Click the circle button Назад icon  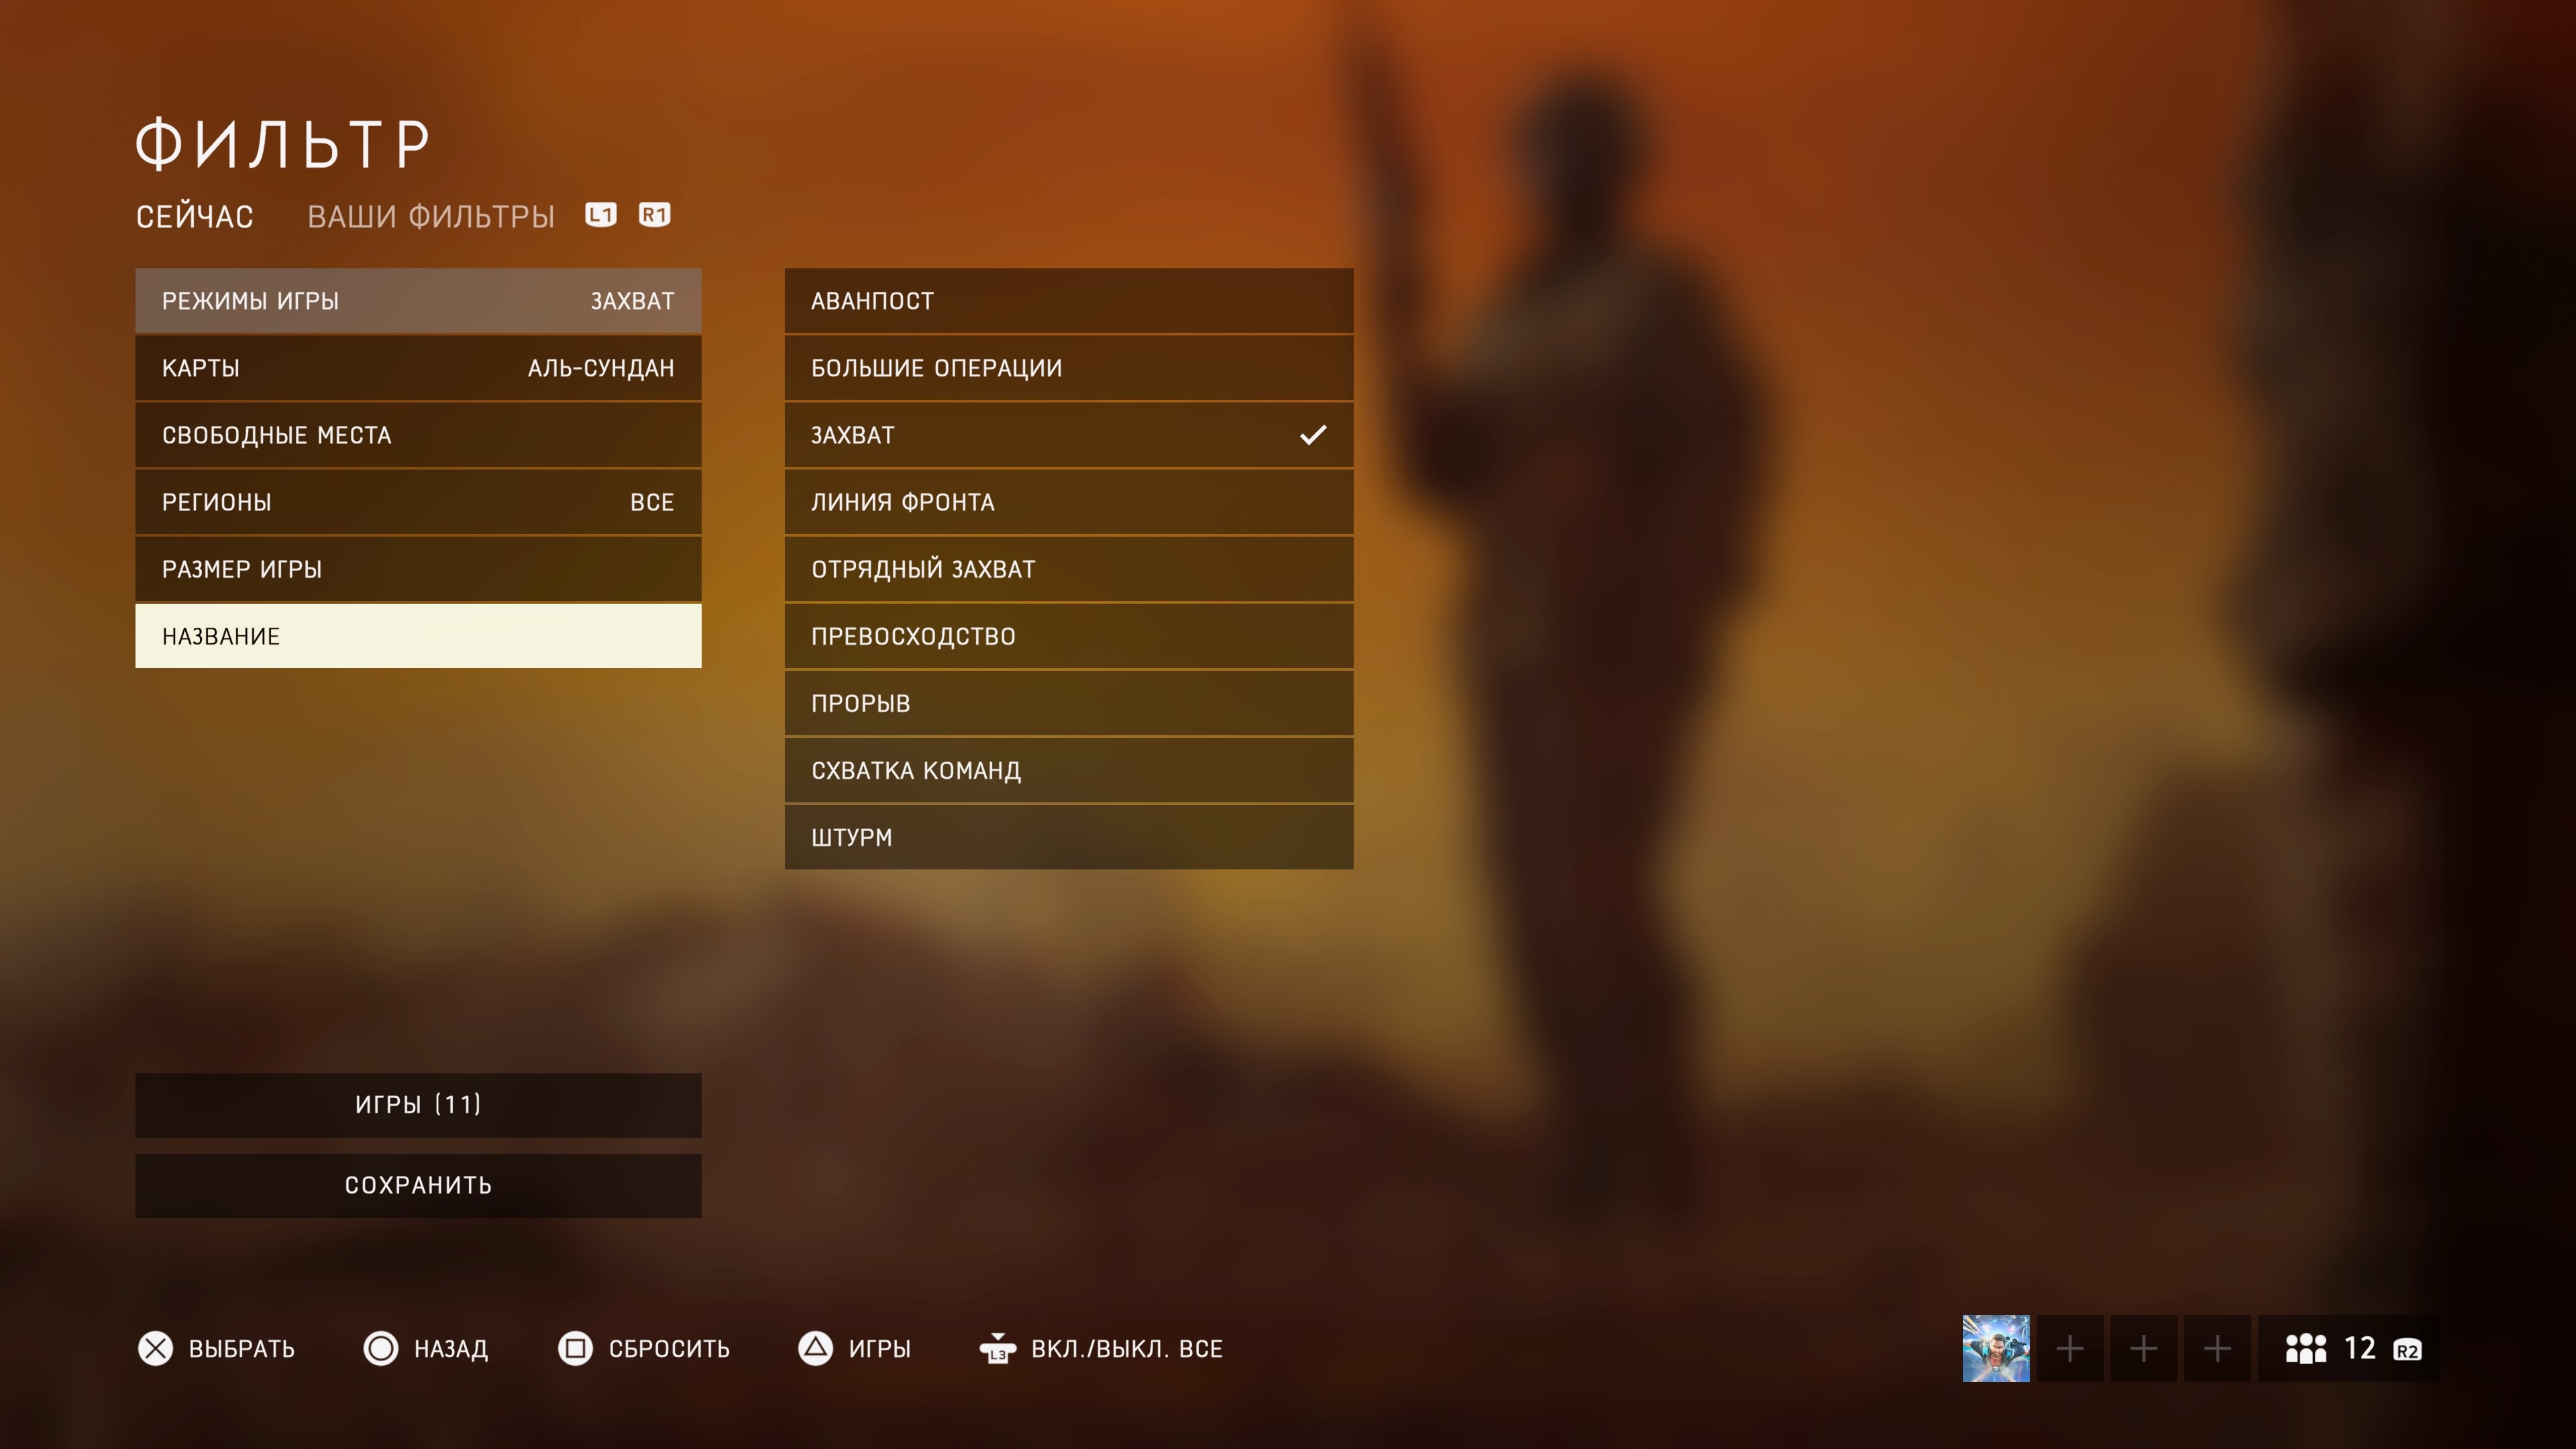pyautogui.click(x=381, y=1348)
